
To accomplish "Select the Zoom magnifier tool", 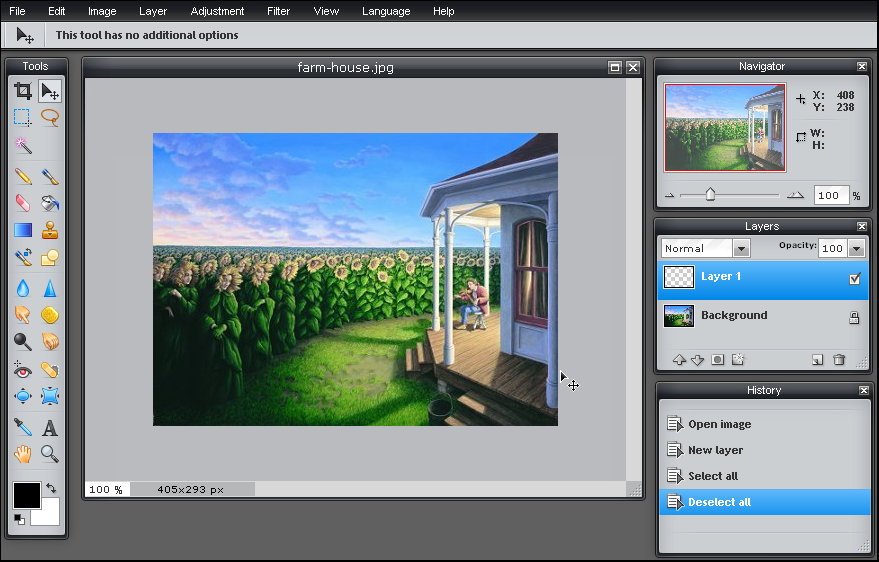I will click(50, 454).
